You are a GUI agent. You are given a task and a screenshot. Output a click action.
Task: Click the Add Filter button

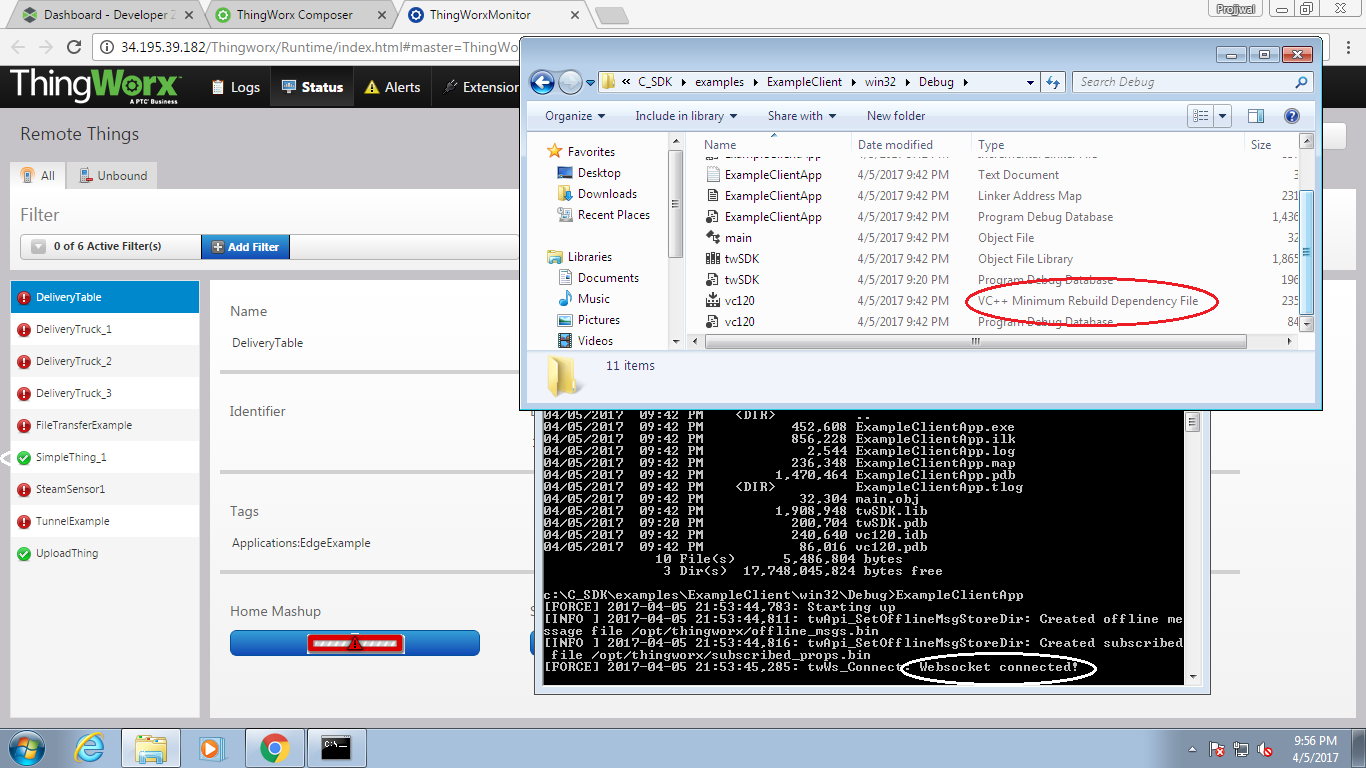pyautogui.click(x=244, y=246)
